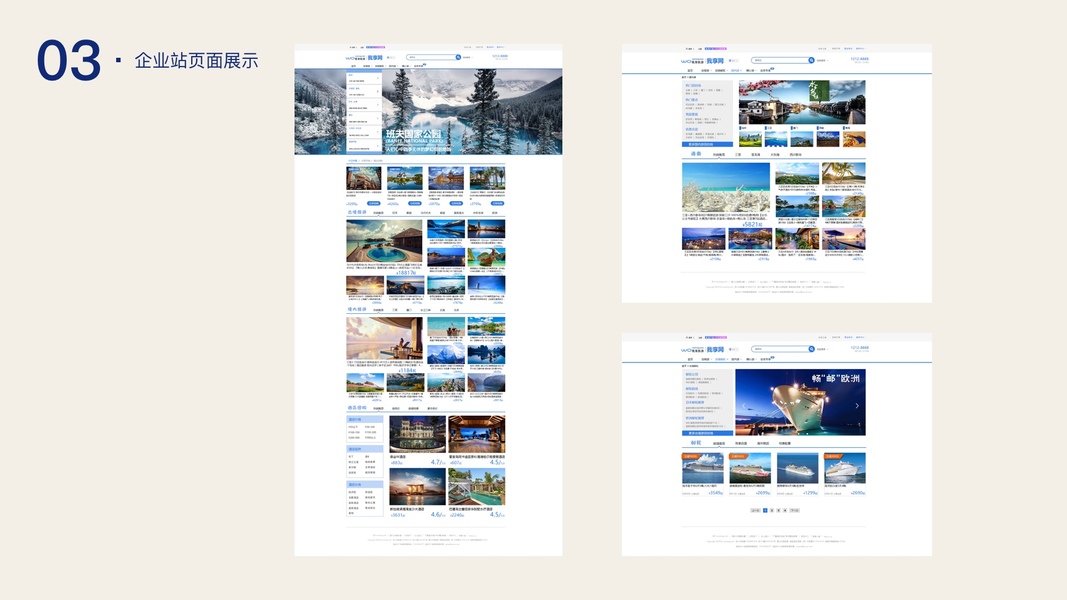Click search magnifier icon in bottom-right cruise mockup
The width and height of the screenshot is (1067, 600).
(x=811, y=349)
